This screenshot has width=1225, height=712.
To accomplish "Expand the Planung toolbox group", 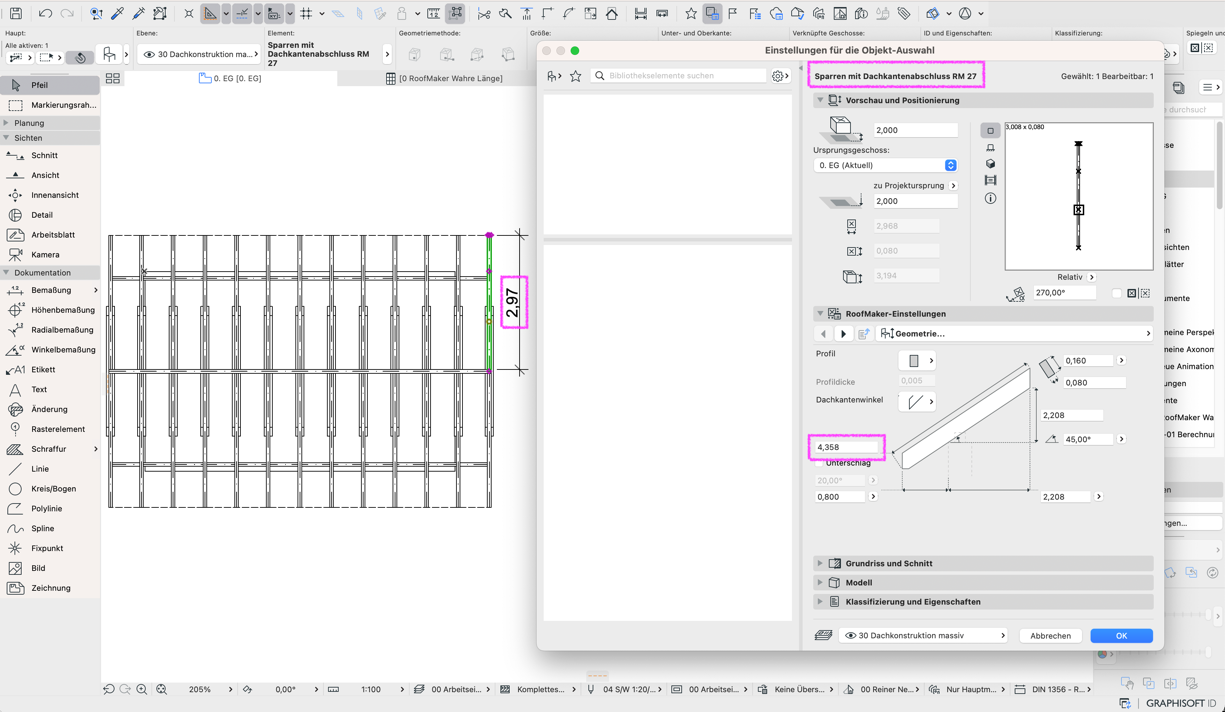I will click(x=7, y=123).
